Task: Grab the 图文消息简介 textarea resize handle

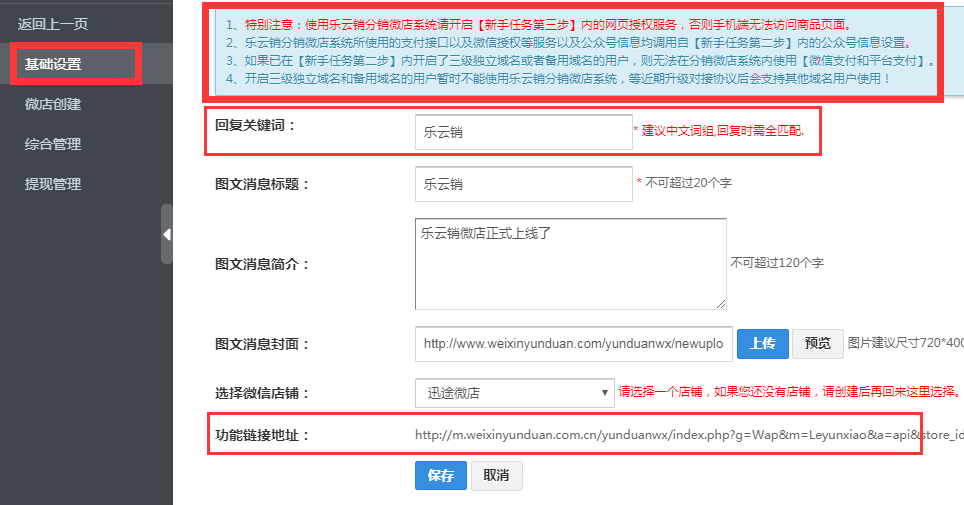Action: point(721,304)
